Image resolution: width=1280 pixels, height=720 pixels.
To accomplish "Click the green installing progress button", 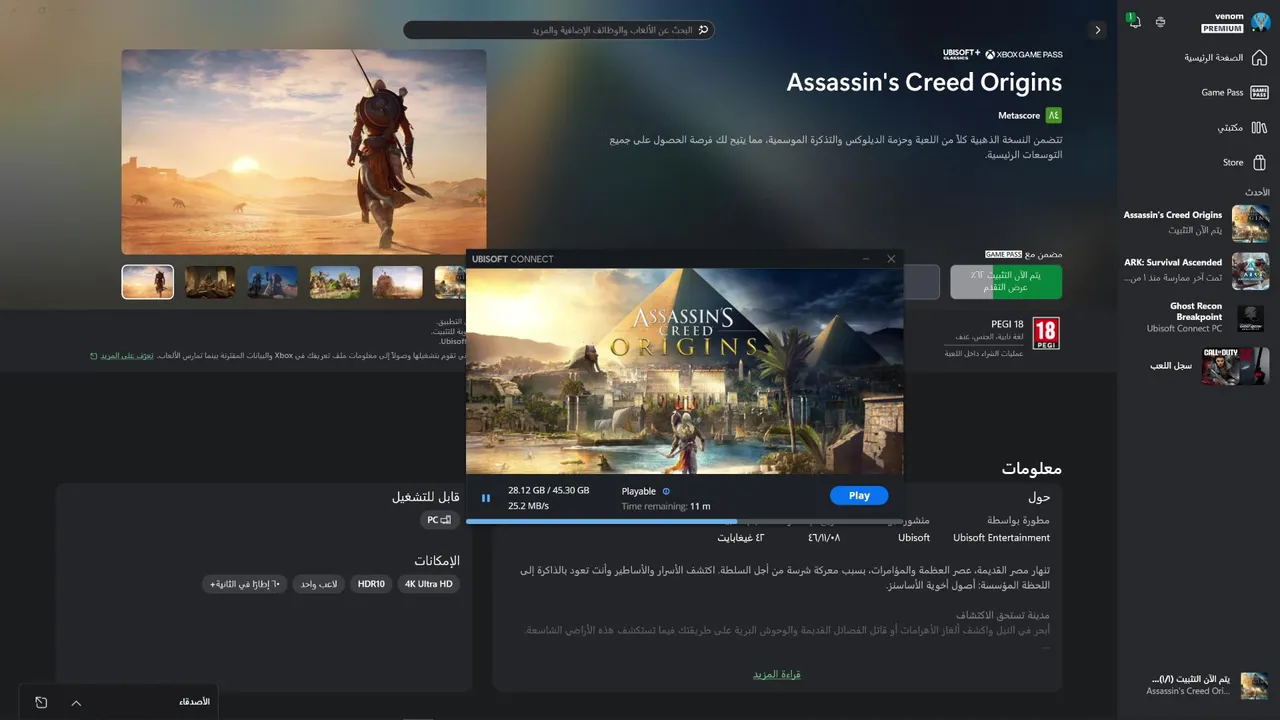I will 1006,282.
